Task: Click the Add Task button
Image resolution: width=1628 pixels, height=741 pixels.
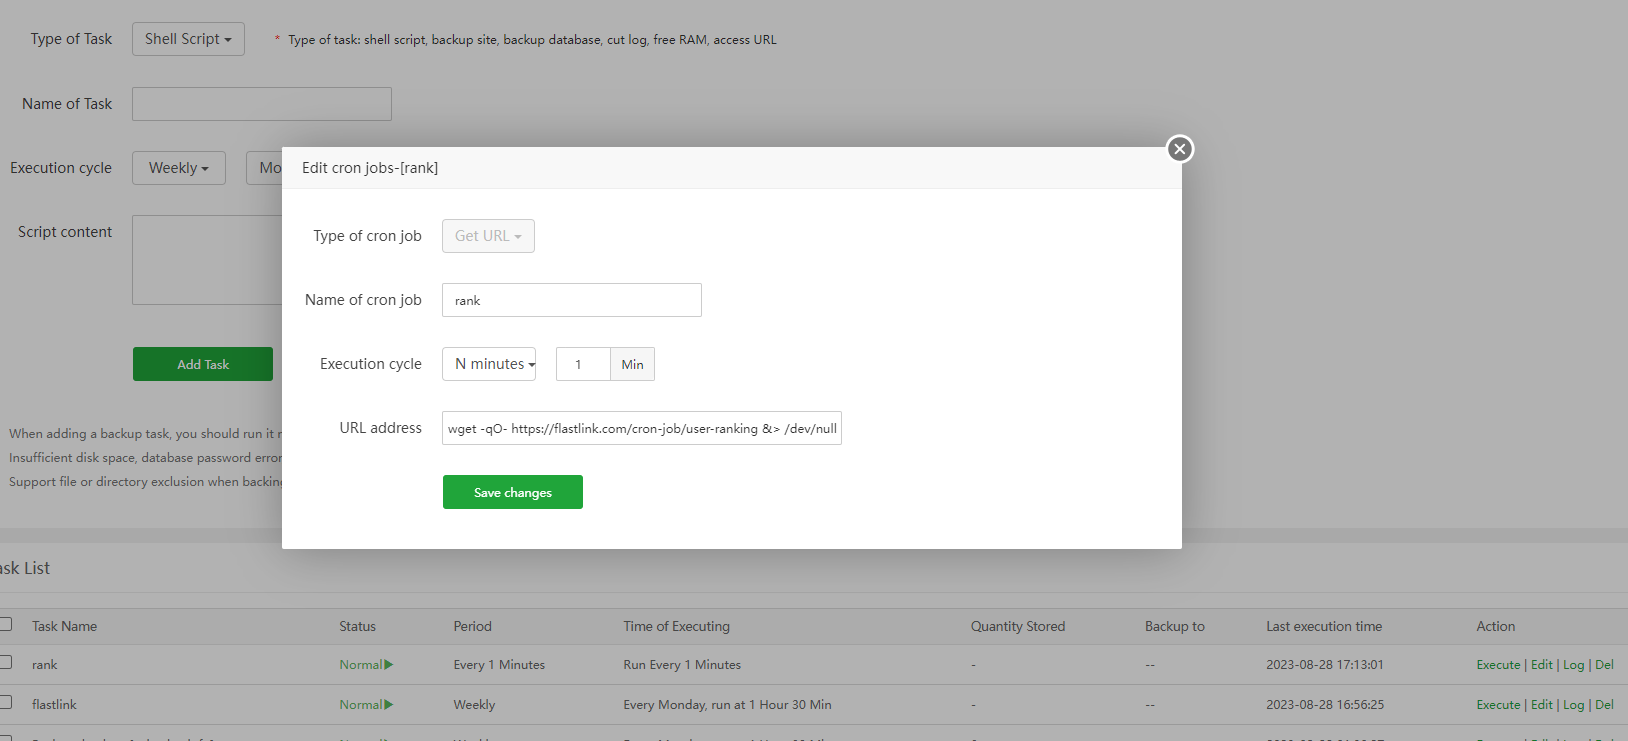Action: click(x=203, y=364)
